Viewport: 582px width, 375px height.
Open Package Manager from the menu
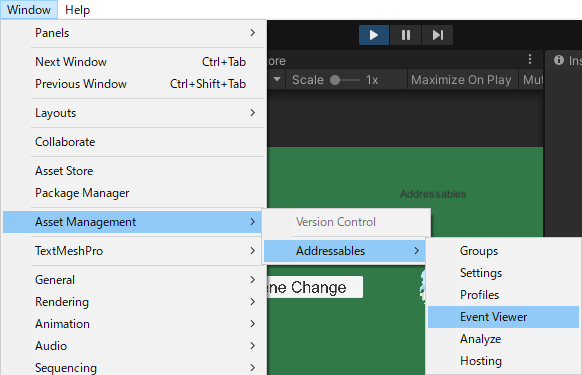tap(134, 193)
